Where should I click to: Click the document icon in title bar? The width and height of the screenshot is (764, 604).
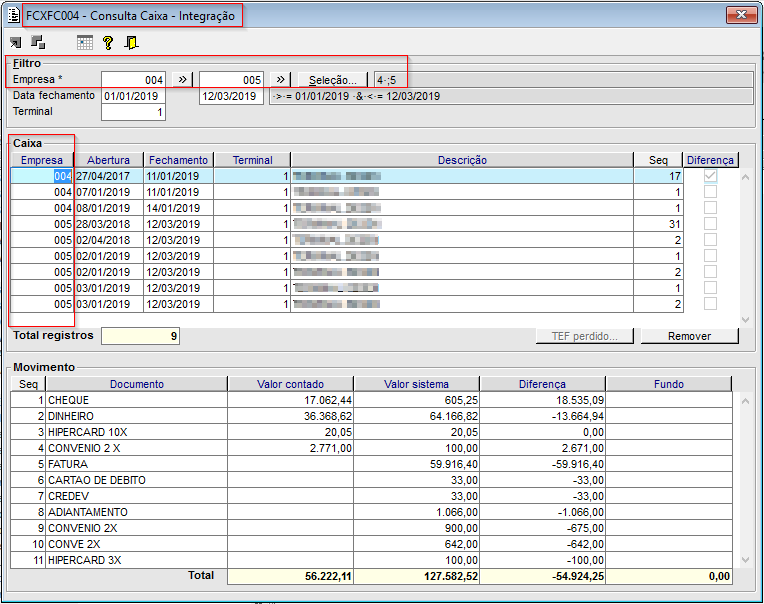14,16
